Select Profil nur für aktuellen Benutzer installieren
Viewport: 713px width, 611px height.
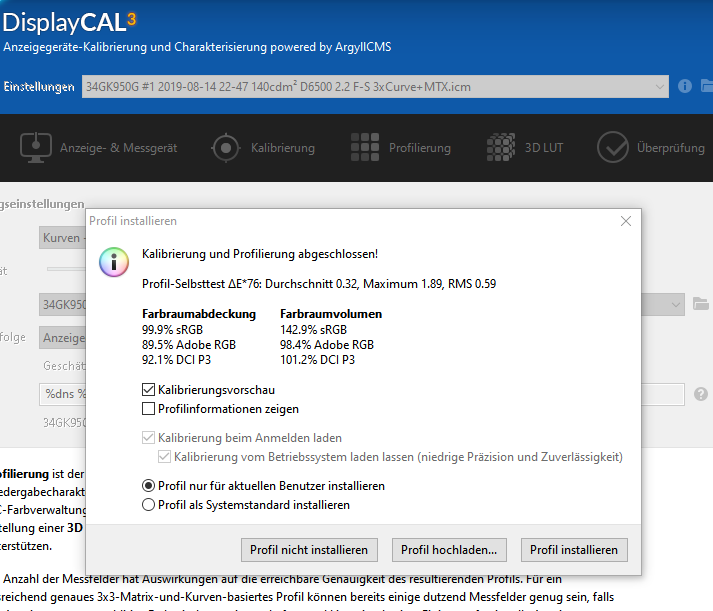pos(148,486)
